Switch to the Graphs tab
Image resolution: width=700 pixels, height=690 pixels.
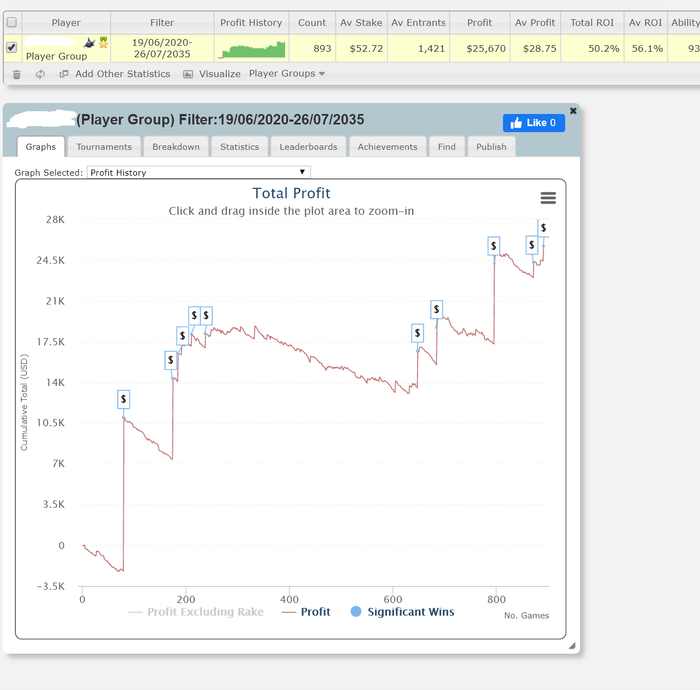41,147
